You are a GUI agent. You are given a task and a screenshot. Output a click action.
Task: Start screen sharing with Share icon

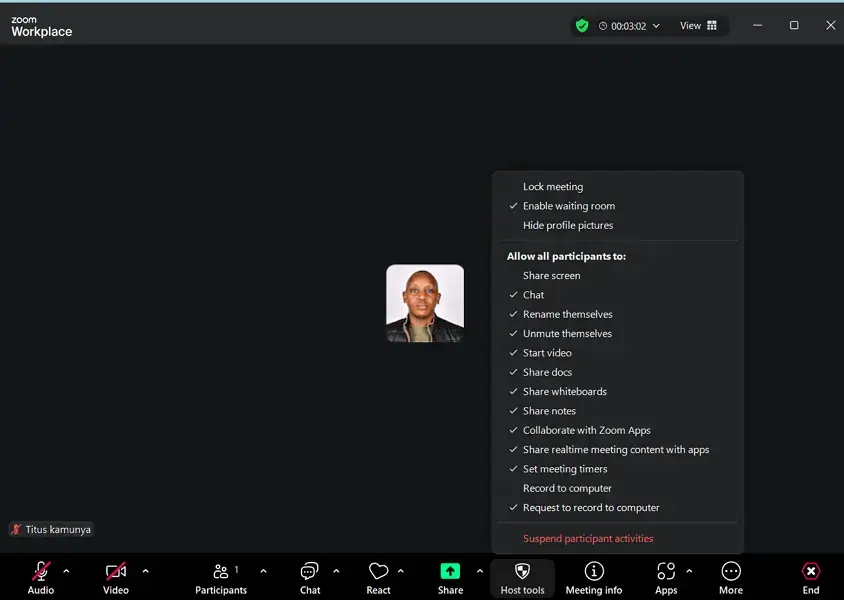click(x=450, y=576)
